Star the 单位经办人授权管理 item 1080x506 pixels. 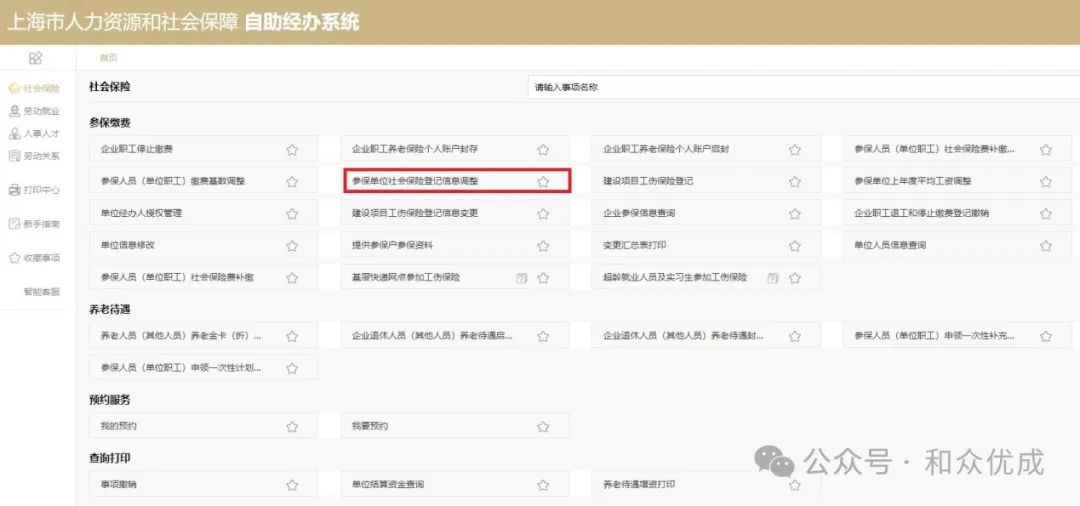(292, 213)
